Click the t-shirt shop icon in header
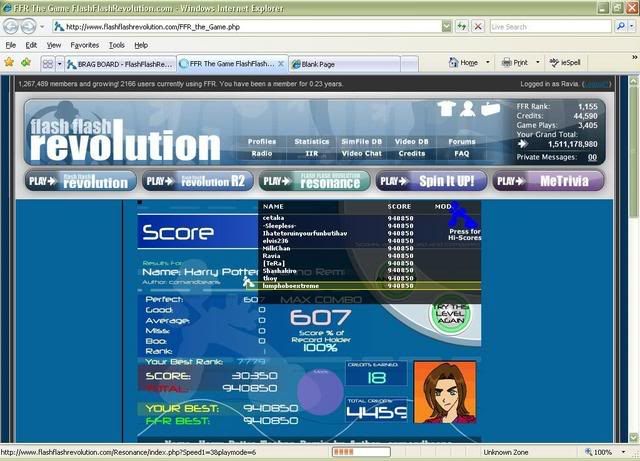 [445, 109]
